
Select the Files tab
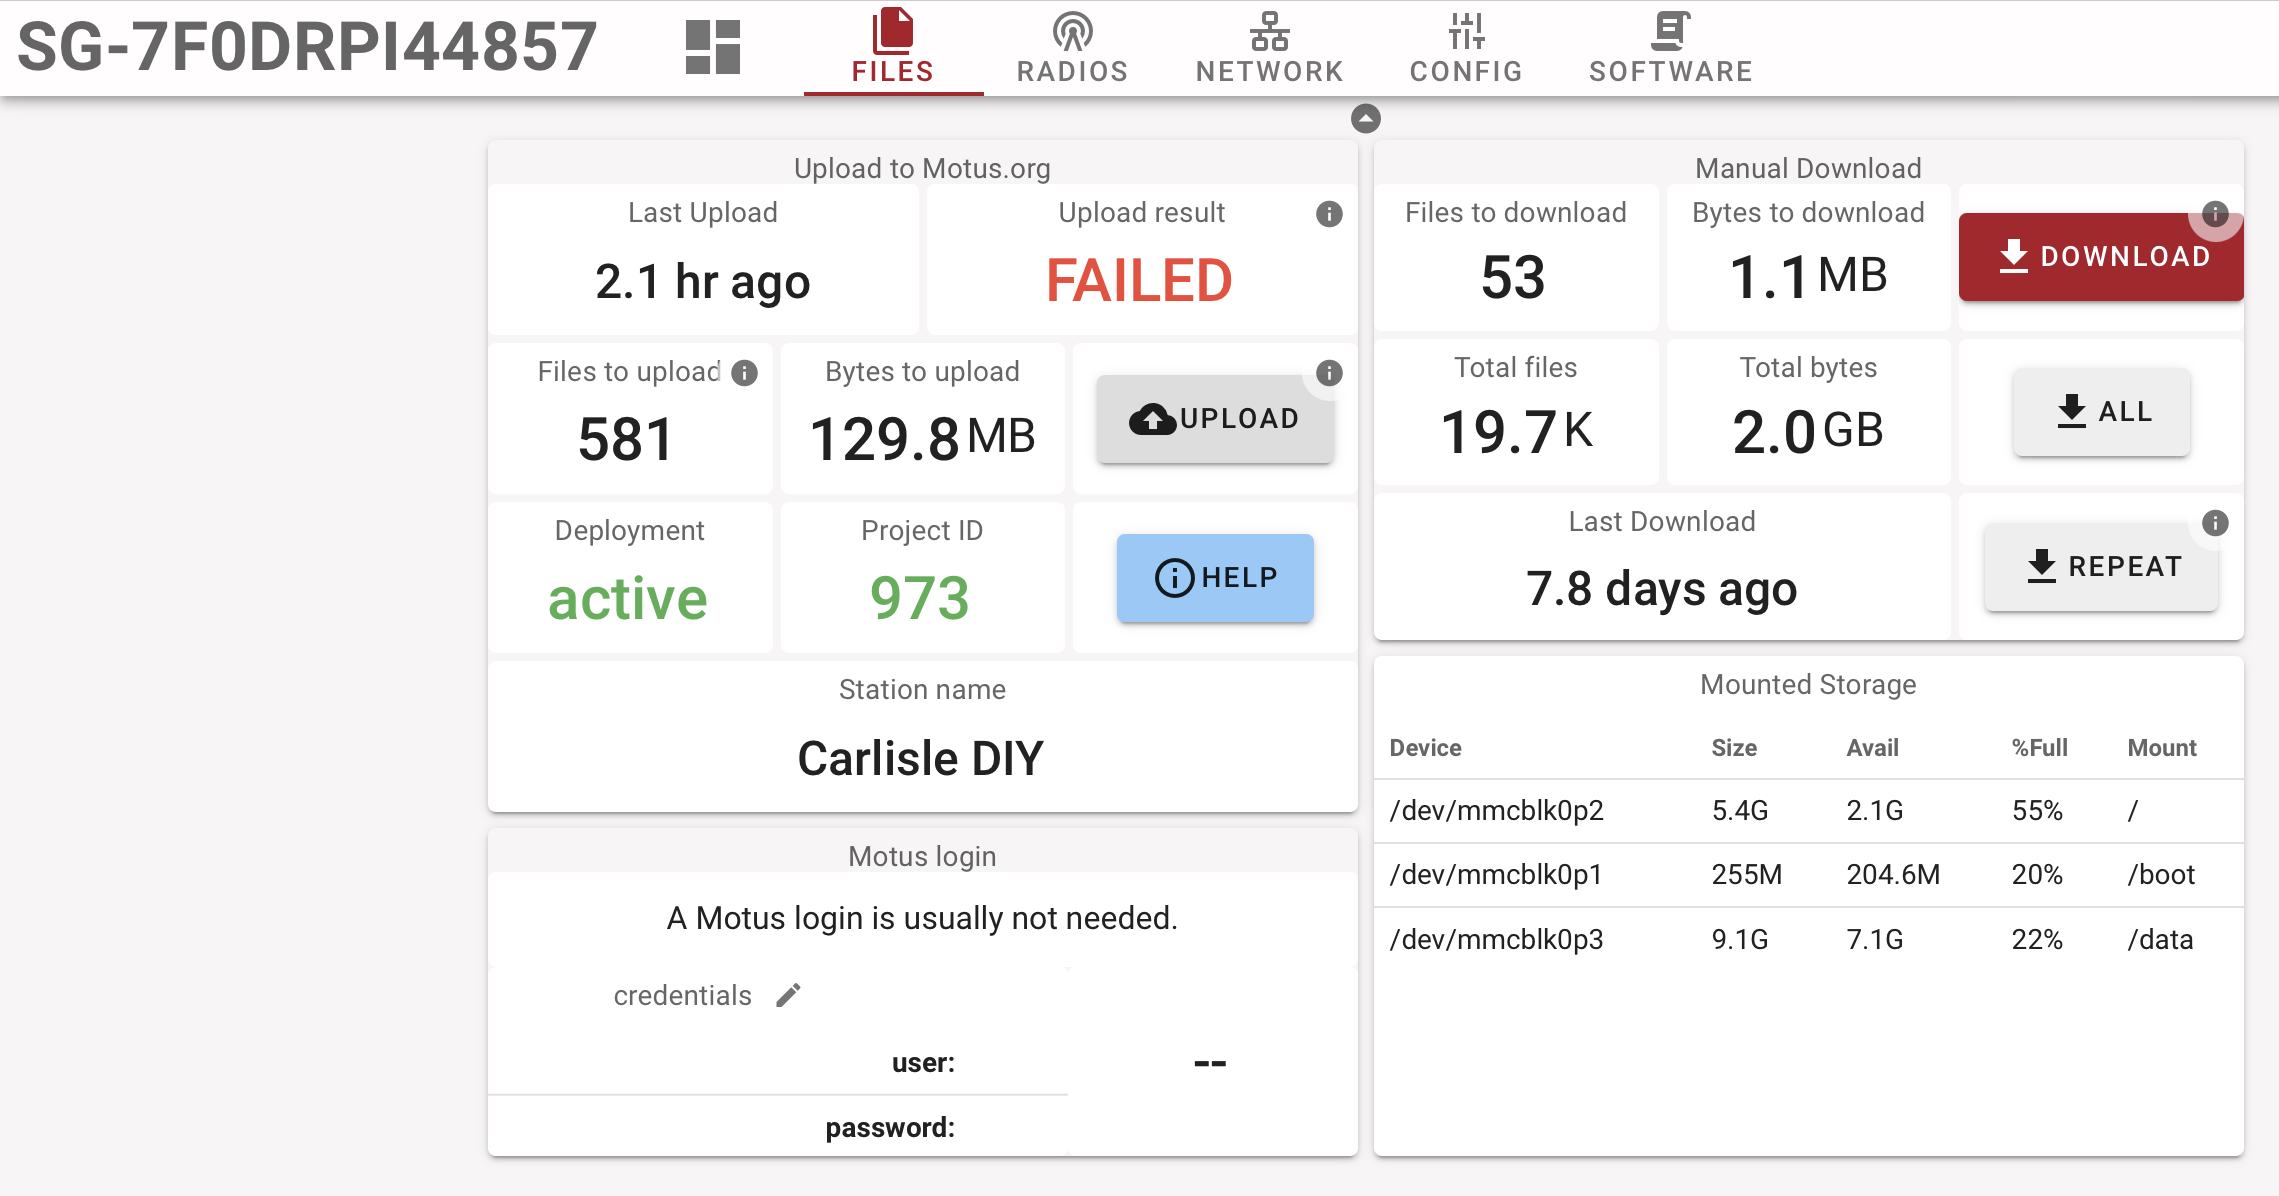pyautogui.click(x=893, y=48)
